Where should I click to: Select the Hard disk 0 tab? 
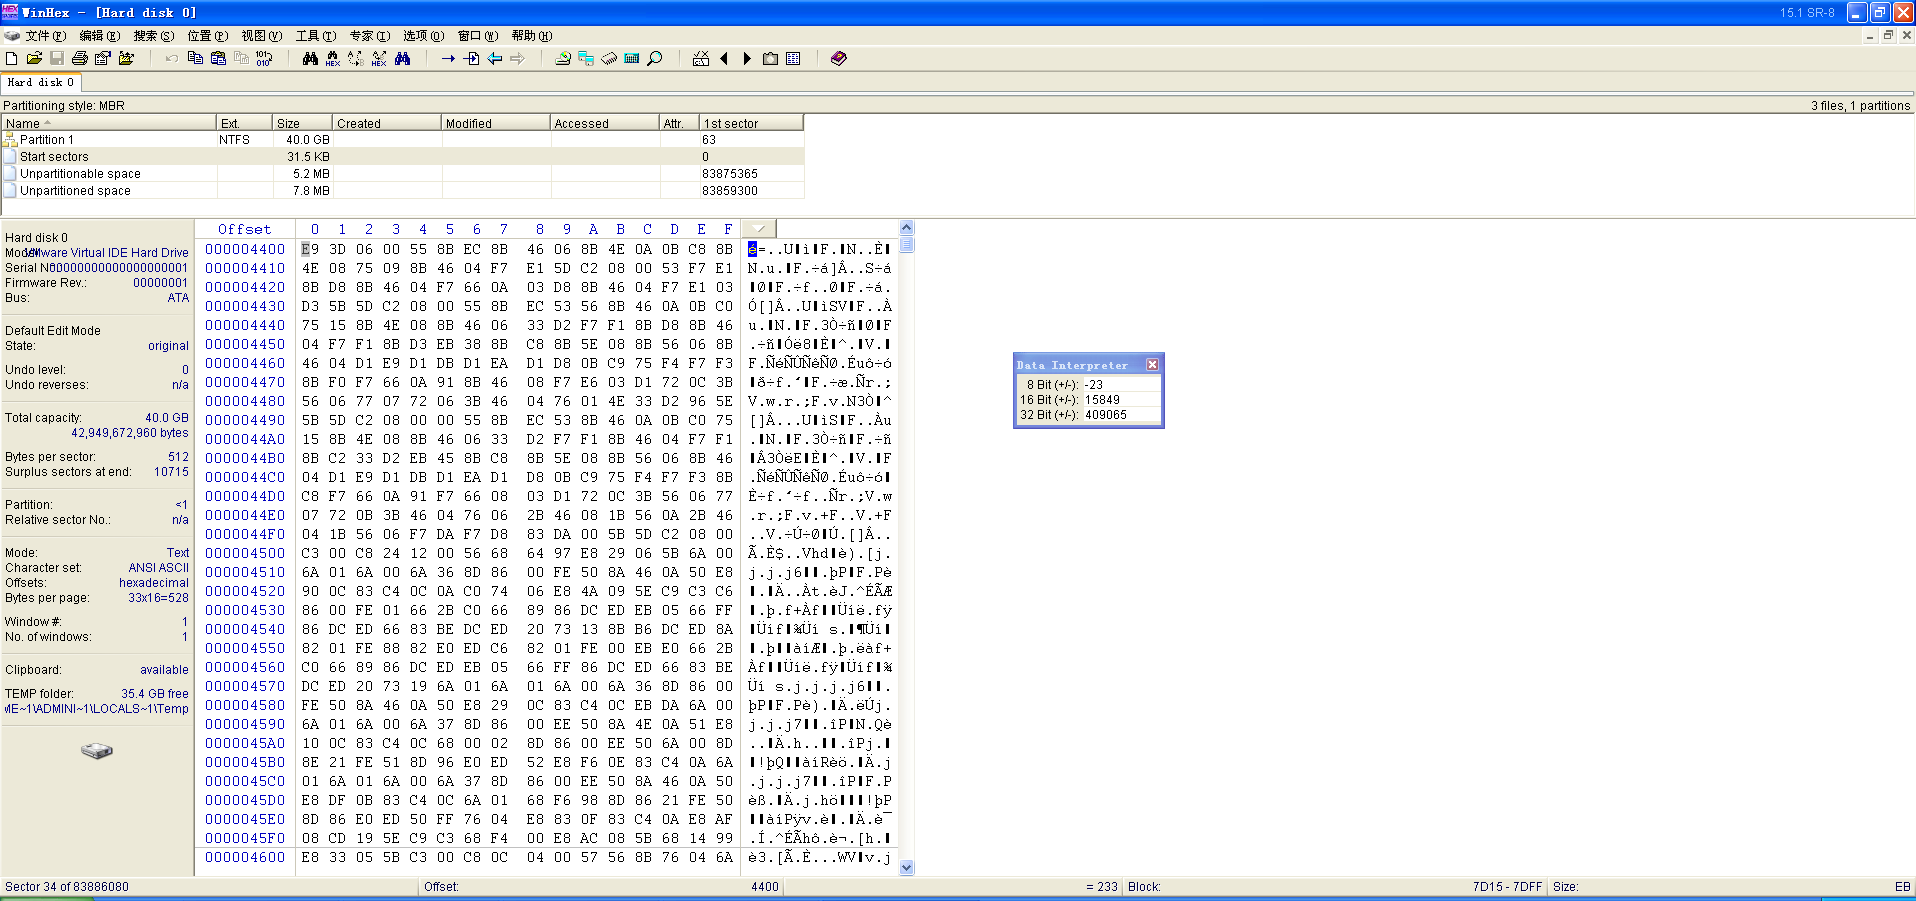tap(40, 83)
